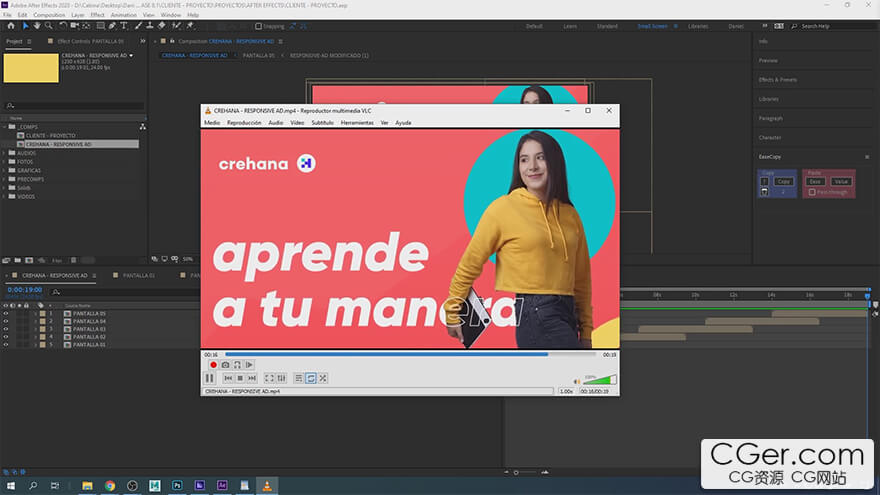Stop playback in VLC

[x=240, y=378]
